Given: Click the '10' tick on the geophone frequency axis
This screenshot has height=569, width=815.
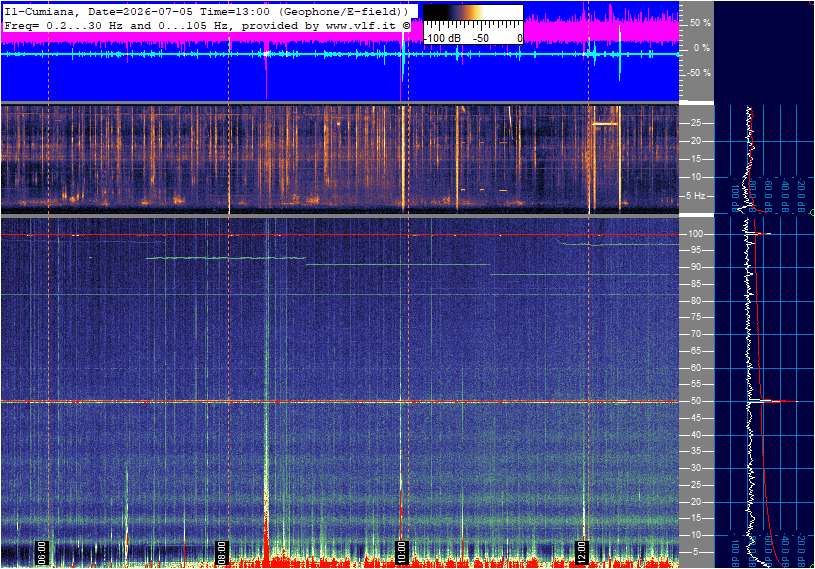Looking at the screenshot, I should pos(695,177).
